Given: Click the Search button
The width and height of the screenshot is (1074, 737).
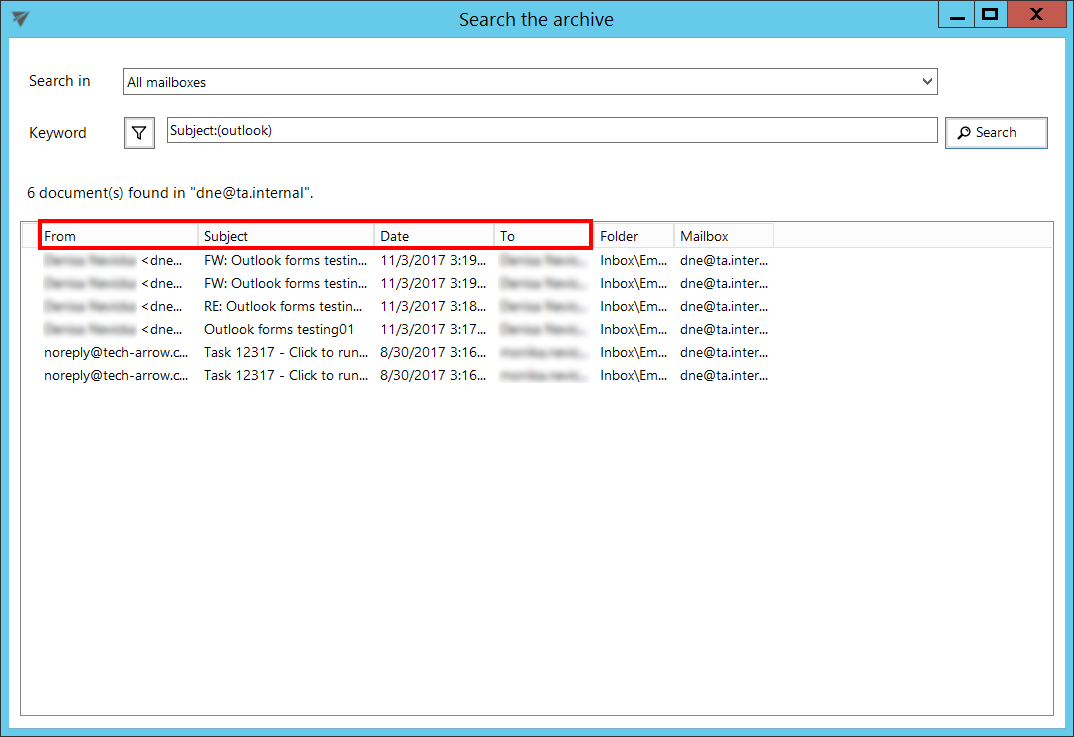Looking at the screenshot, I should tap(996, 133).
